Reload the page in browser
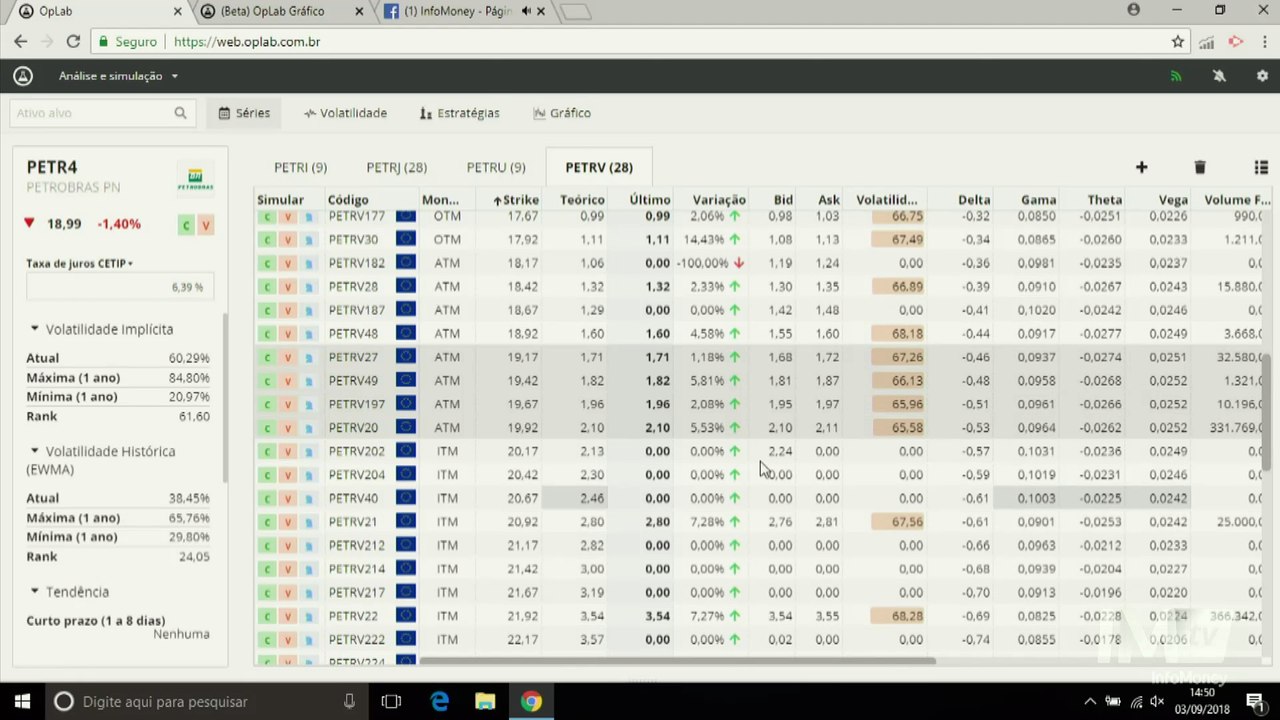Viewport: 1280px width, 720px height. tap(73, 42)
